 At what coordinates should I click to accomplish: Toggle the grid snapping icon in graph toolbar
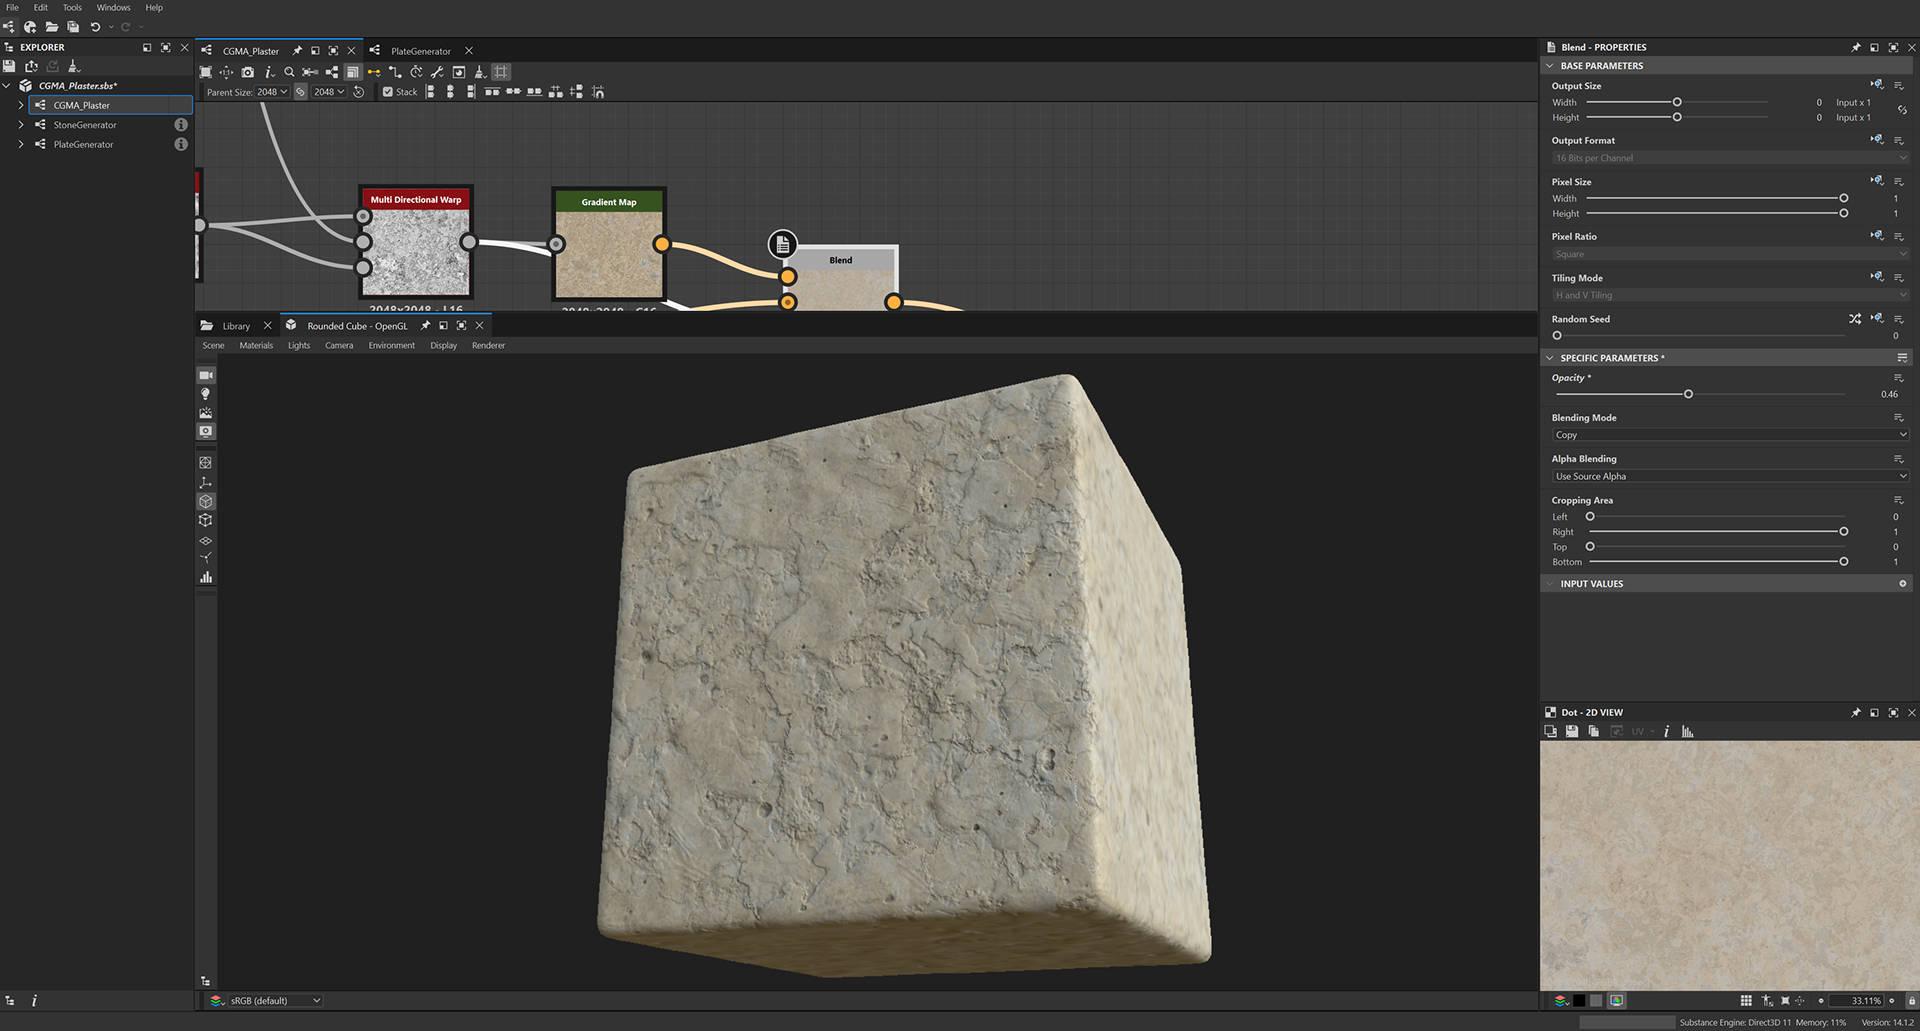point(501,72)
